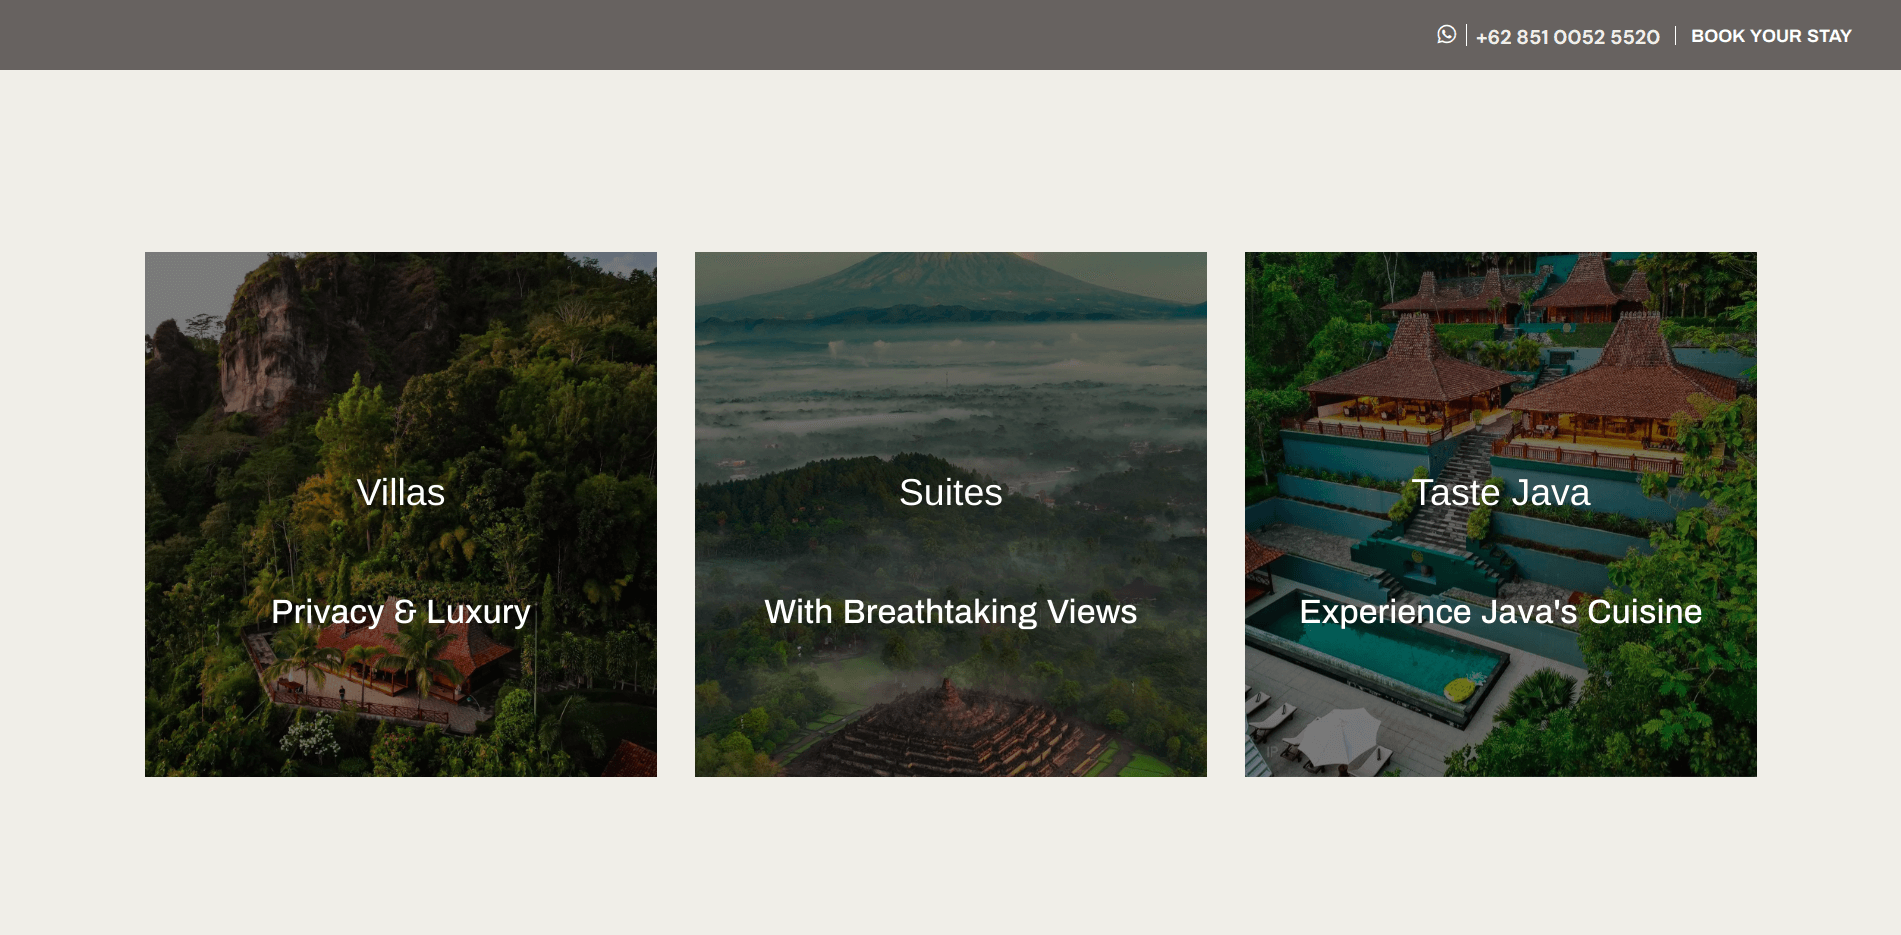Click the misty valley in Suites photo
This screenshot has height=935, width=1901.
point(950,400)
